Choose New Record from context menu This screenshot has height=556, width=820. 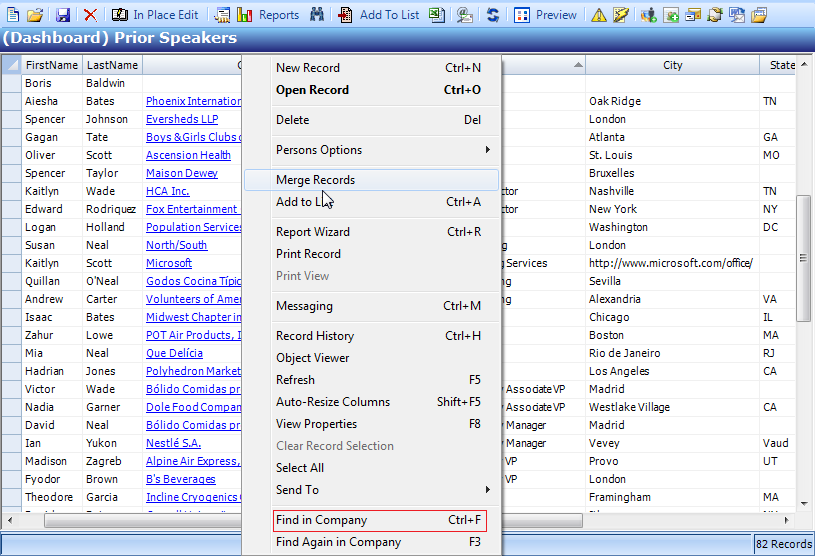pos(372,67)
